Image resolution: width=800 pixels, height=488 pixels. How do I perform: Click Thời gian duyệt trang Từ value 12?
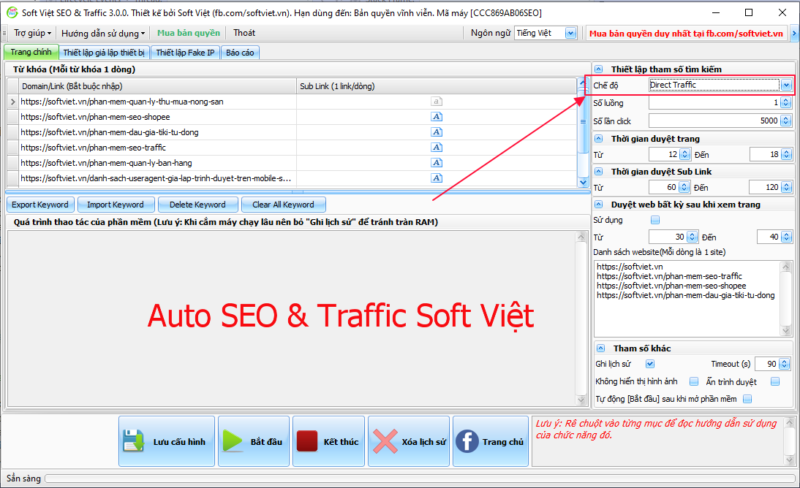[669, 154]
